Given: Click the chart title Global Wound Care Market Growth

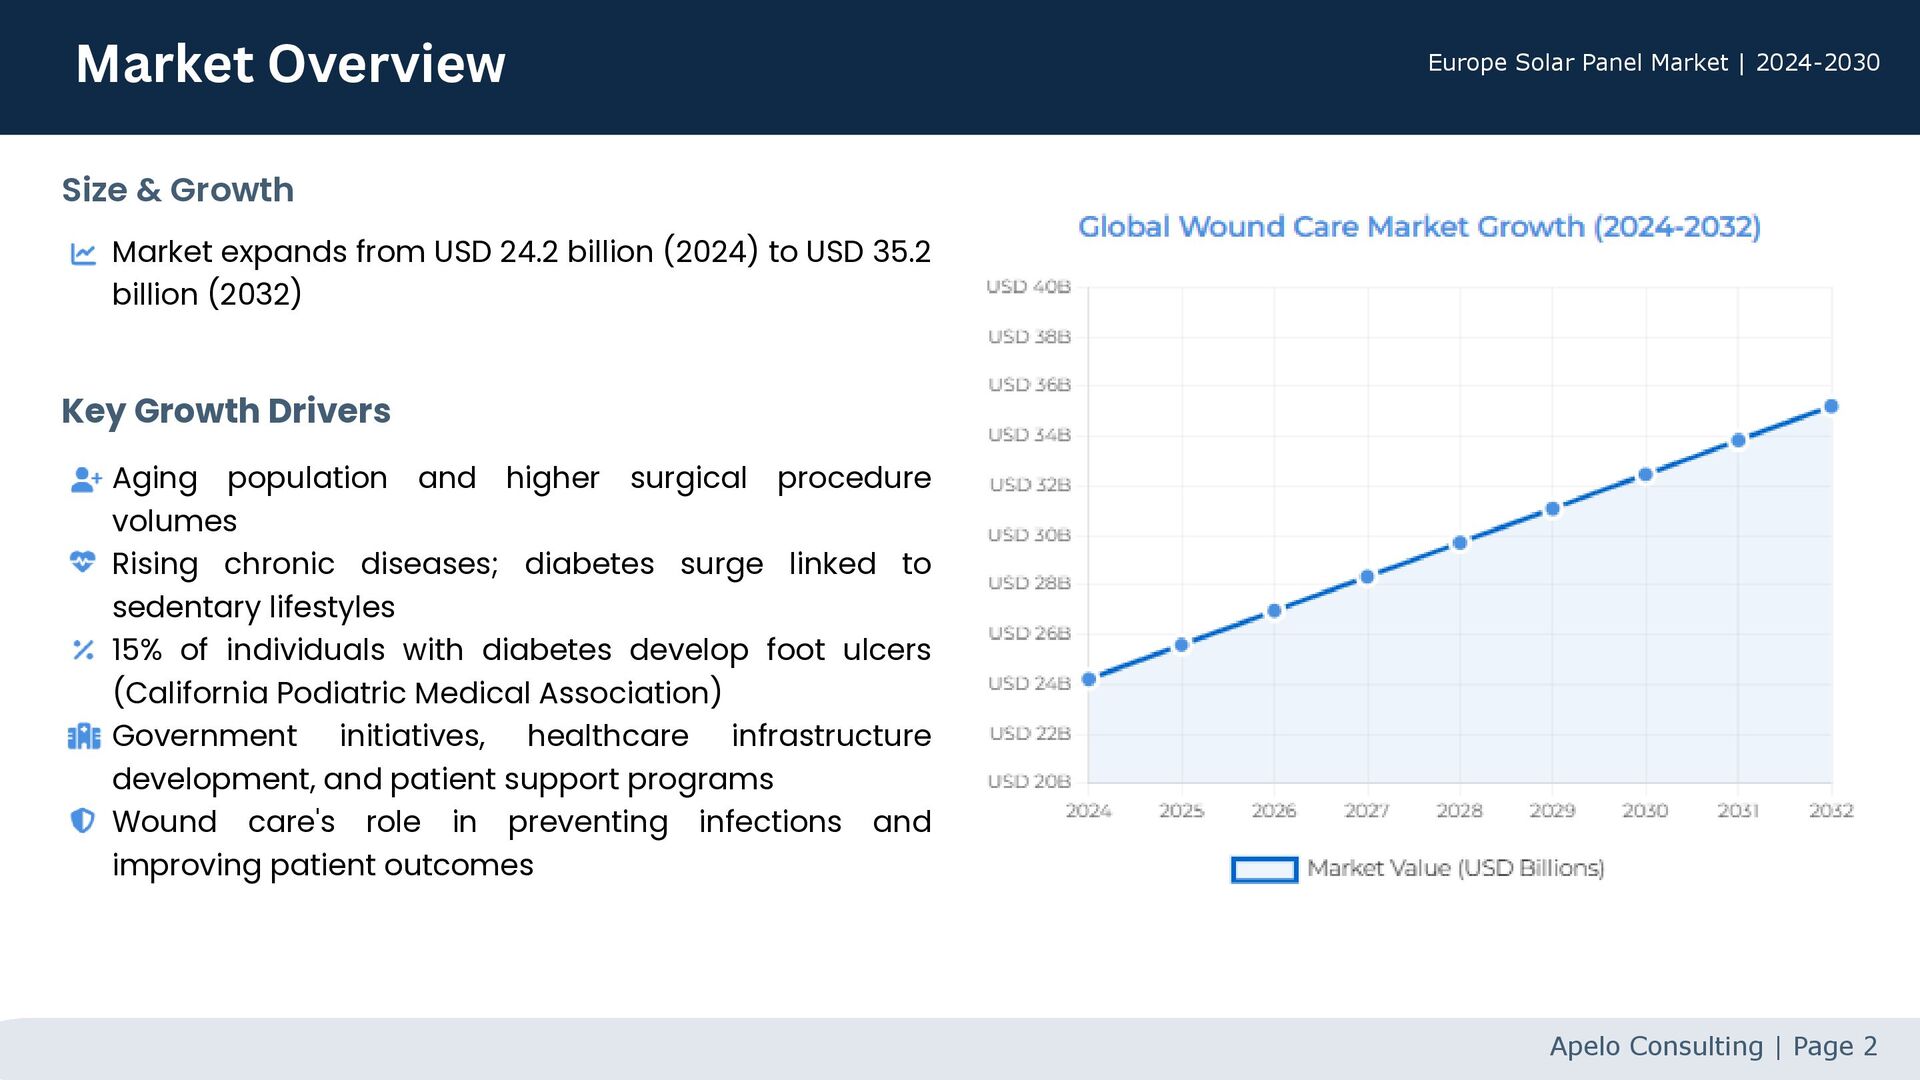Looking at the screenshot, I should (1419, 227).
